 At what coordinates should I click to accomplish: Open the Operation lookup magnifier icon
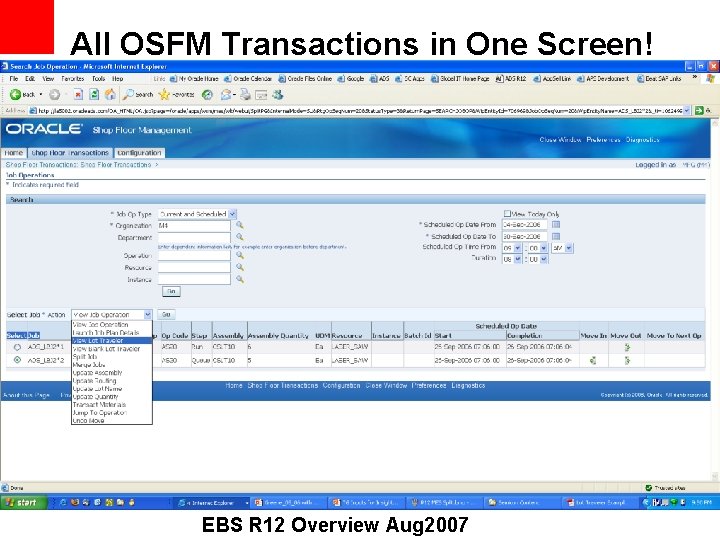[x=240, y=255]
